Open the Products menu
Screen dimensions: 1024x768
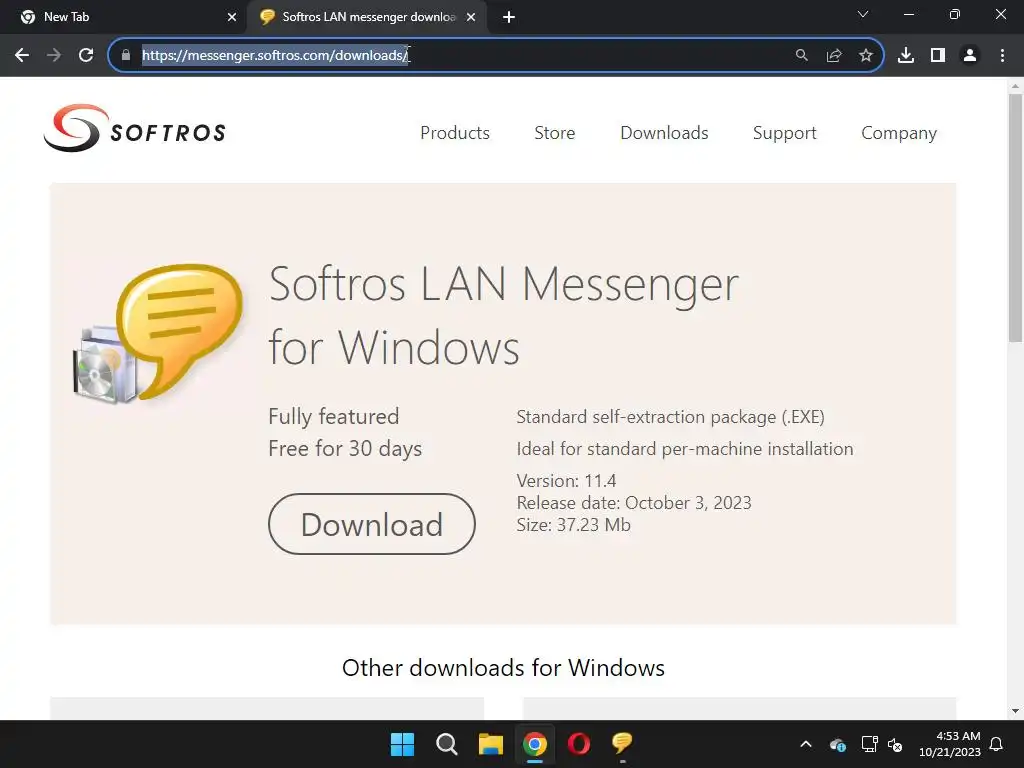(455, 133)
